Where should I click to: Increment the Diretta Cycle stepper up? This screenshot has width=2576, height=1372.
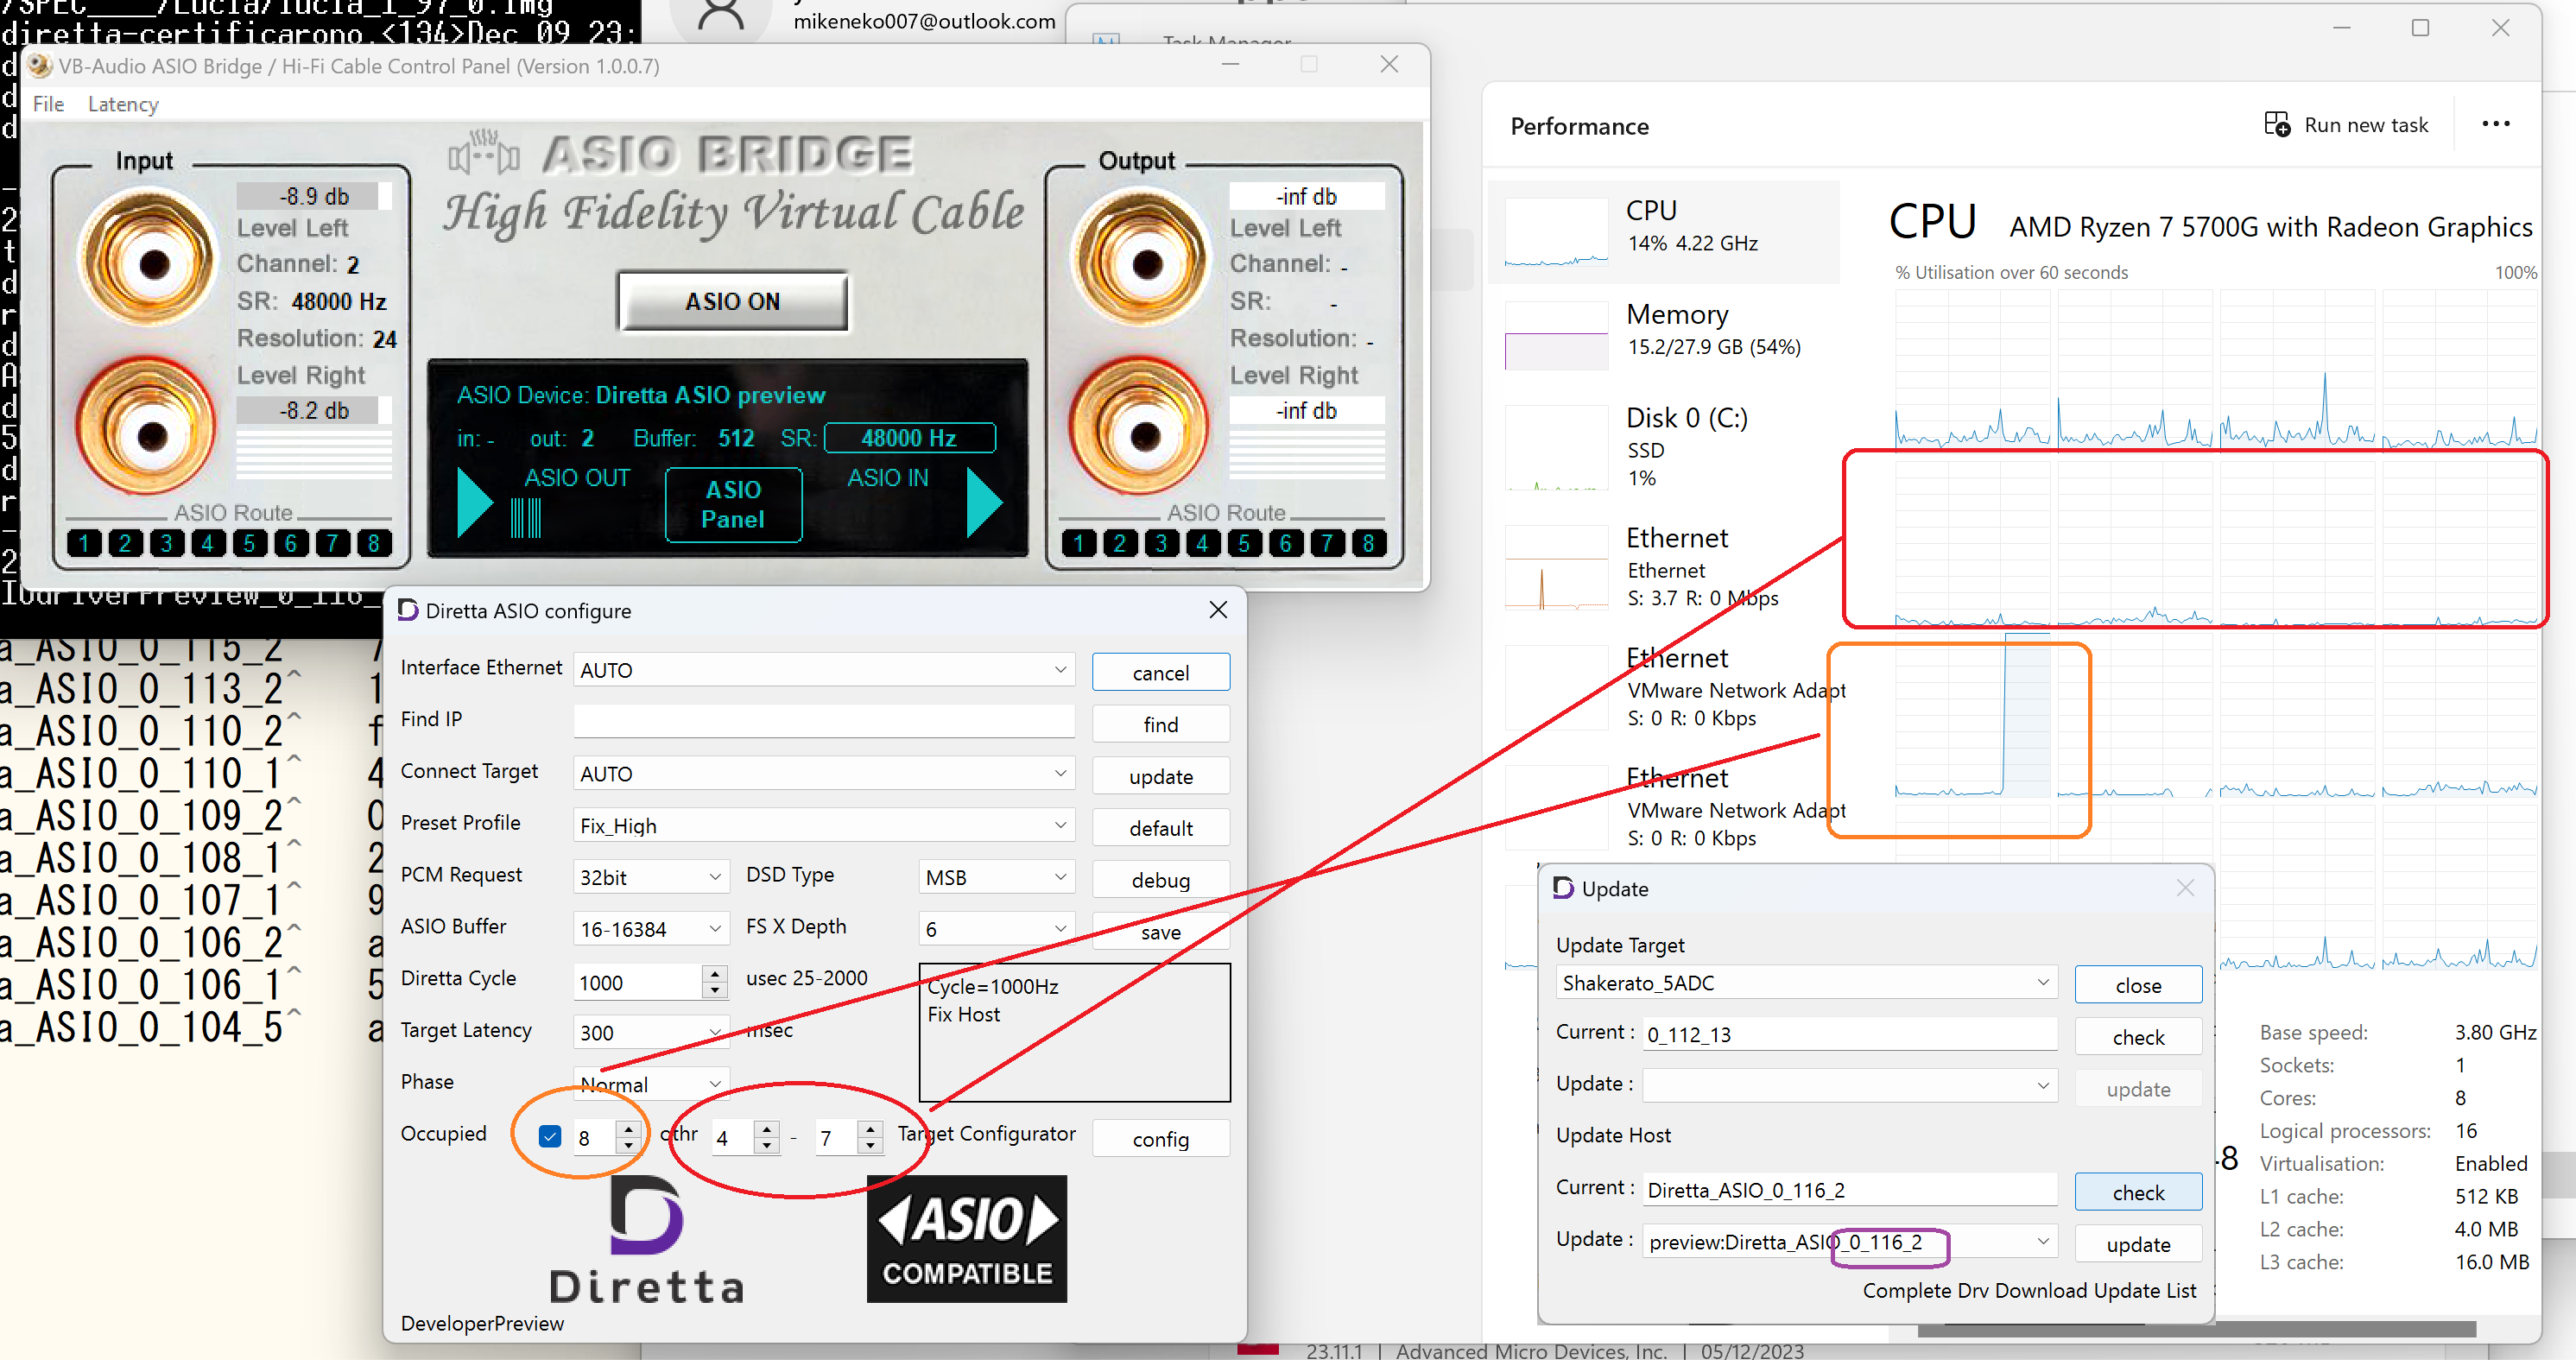click(714, 973)
